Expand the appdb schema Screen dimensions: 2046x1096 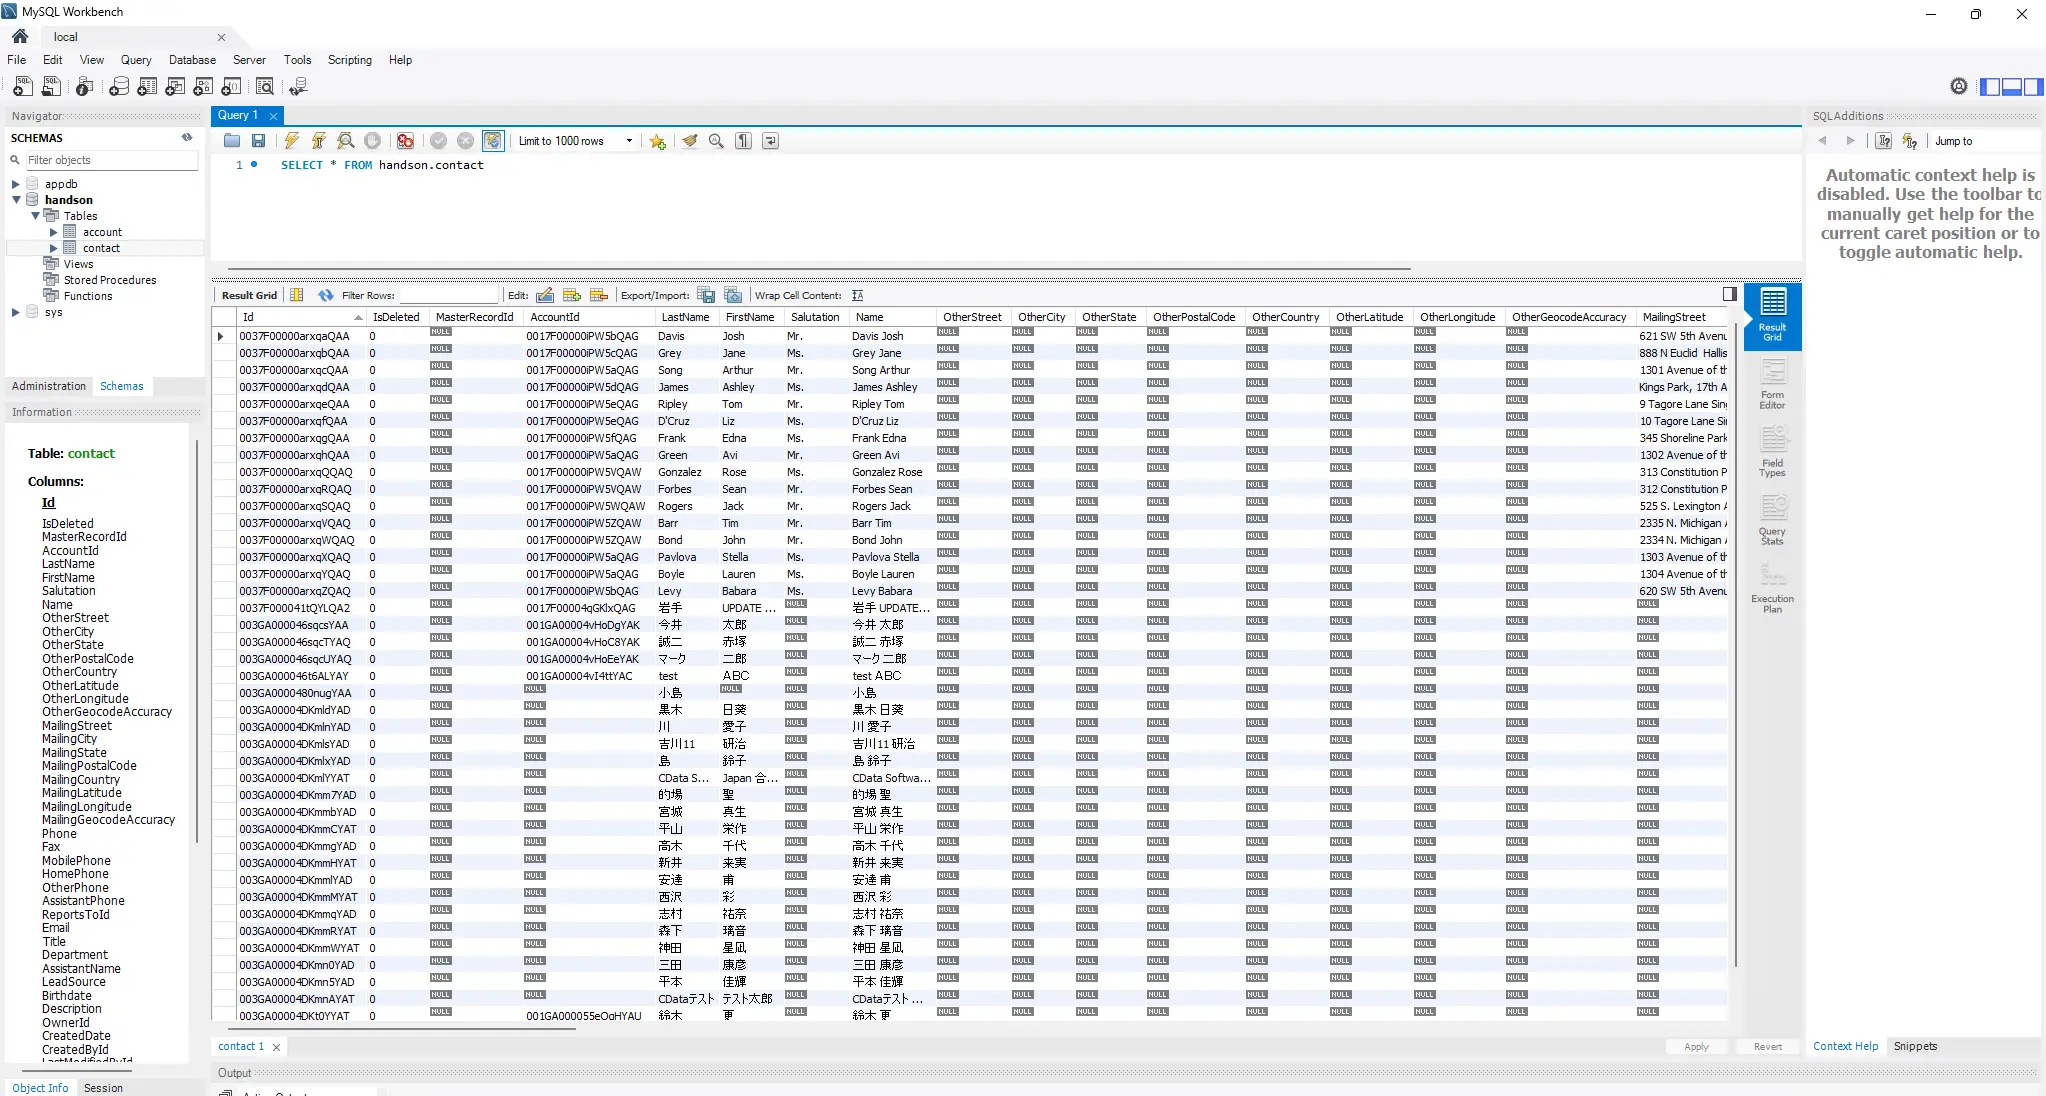point(15,184)
